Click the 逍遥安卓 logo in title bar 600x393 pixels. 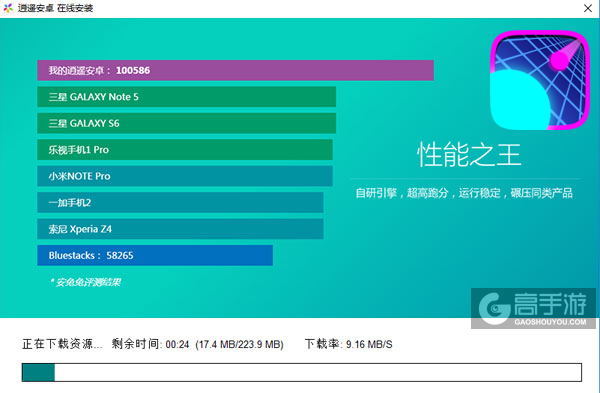8,8
